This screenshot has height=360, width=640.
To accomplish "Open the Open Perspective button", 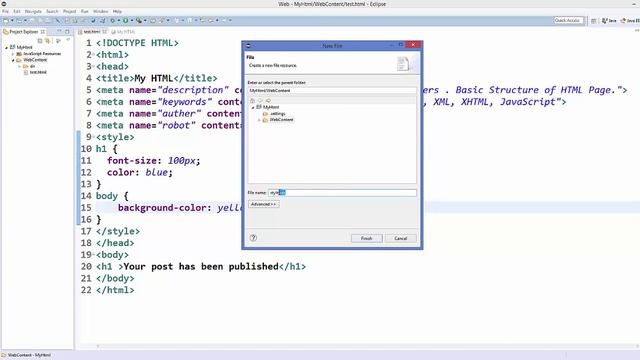I will [593, 20].
